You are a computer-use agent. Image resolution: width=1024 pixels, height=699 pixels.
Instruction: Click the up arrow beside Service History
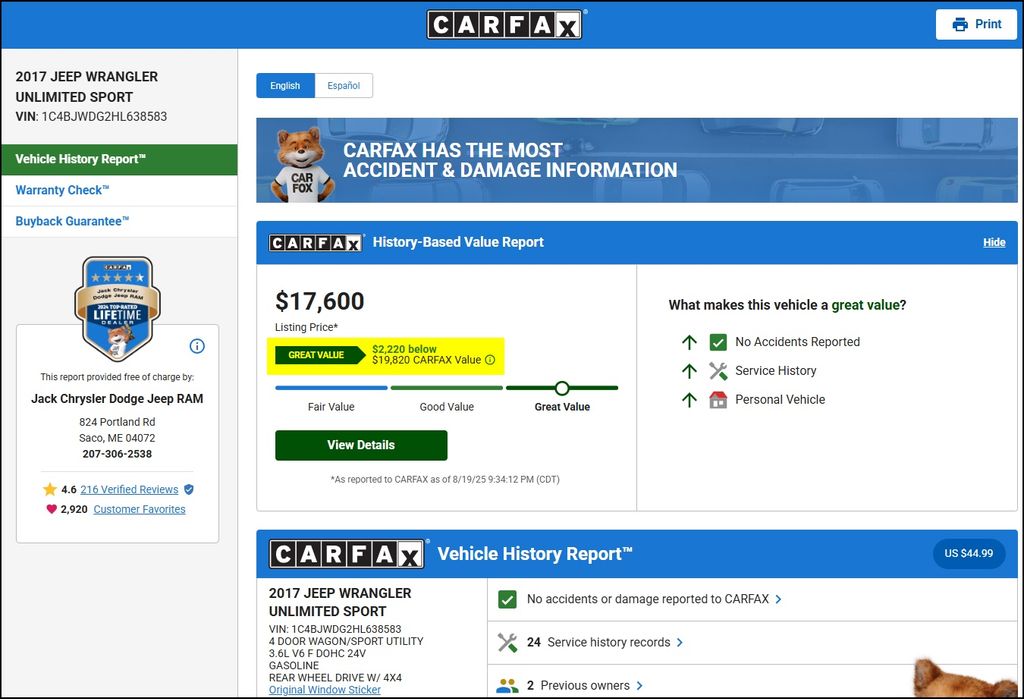pyautogui.click(x=690, y=371)
